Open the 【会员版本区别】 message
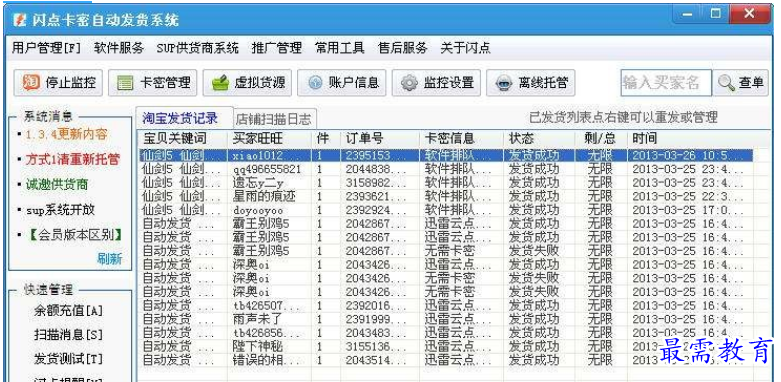The width and height of the screenshot is (781, 382). [x=75, y=235]
